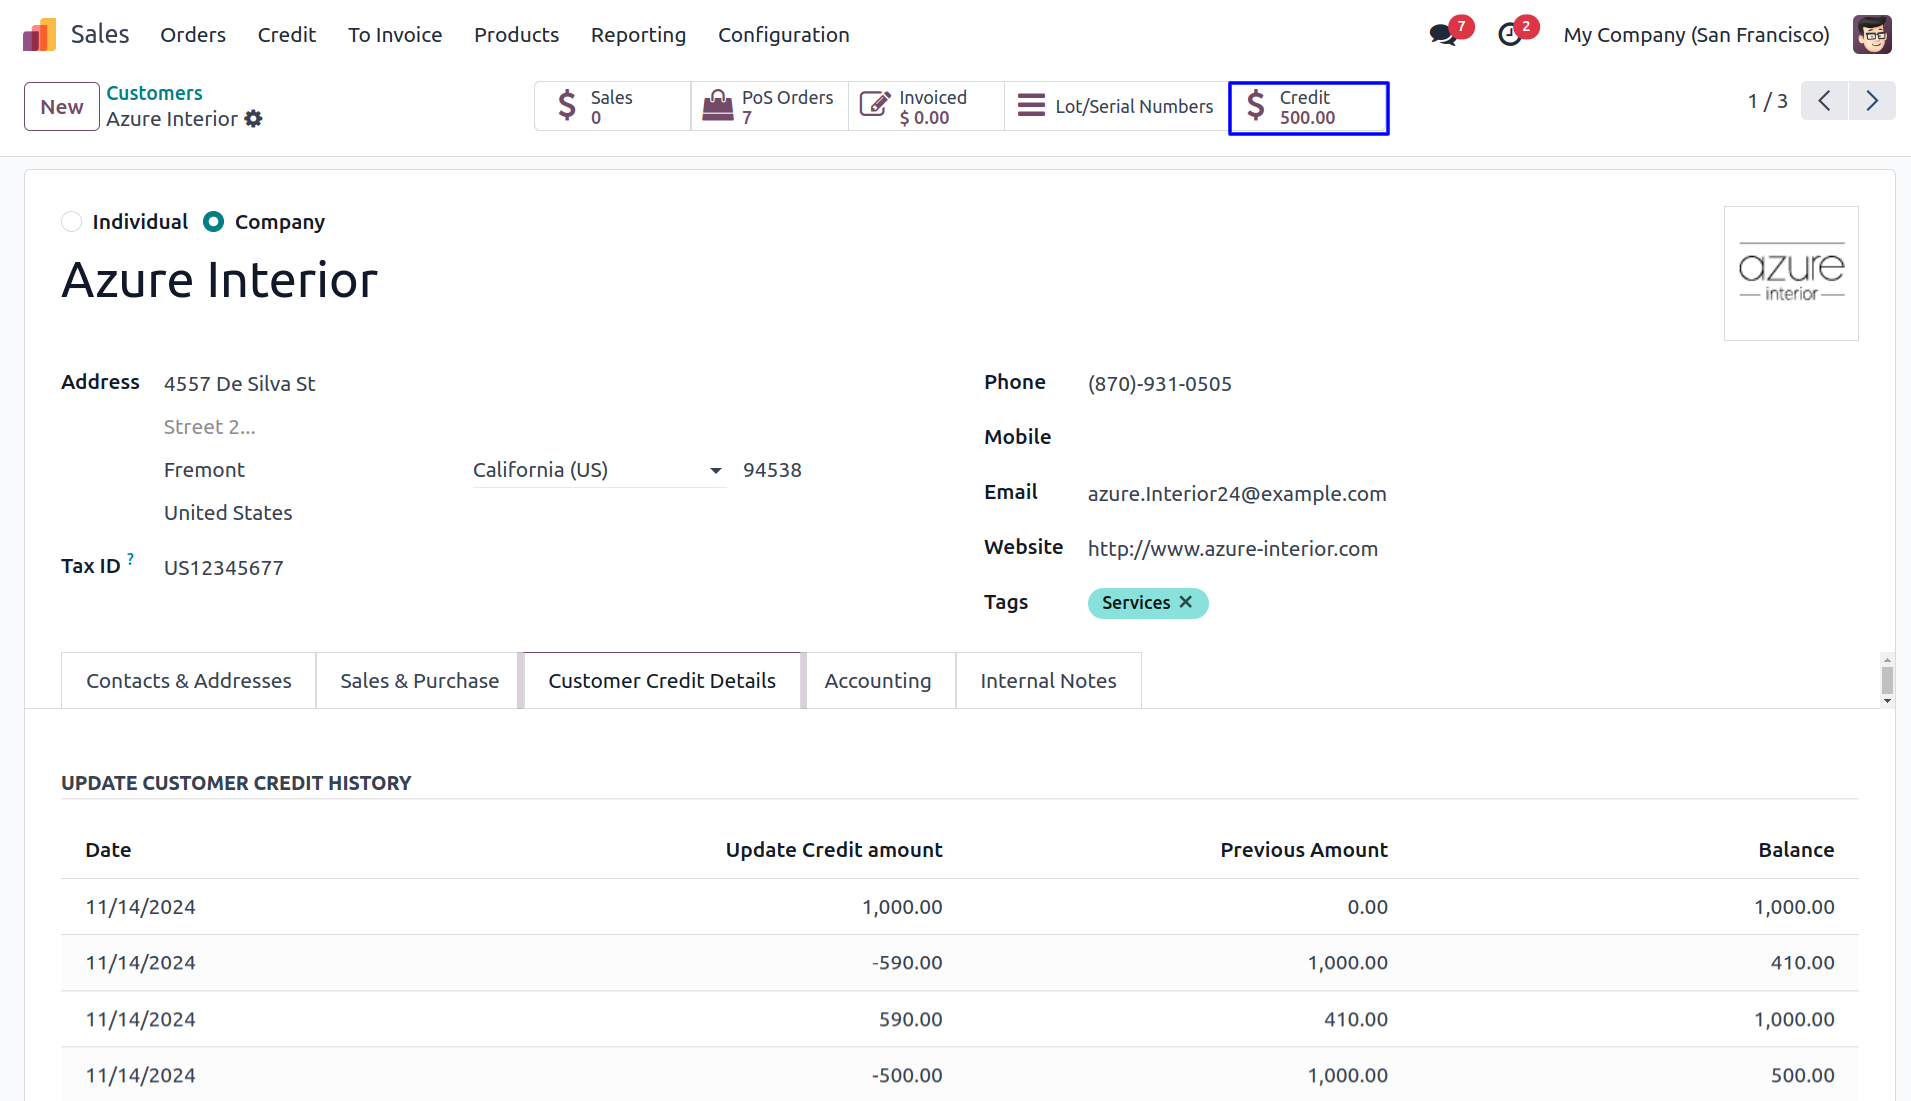Go to next customer record
The image size is (1911, 1101).
(1872, 101)
